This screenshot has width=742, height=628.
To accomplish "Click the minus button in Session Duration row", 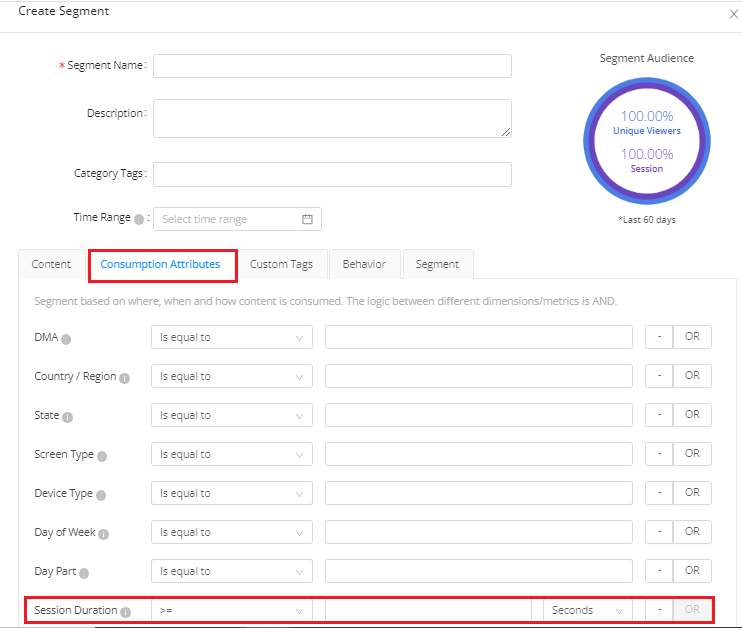I will tap(659, 610).
